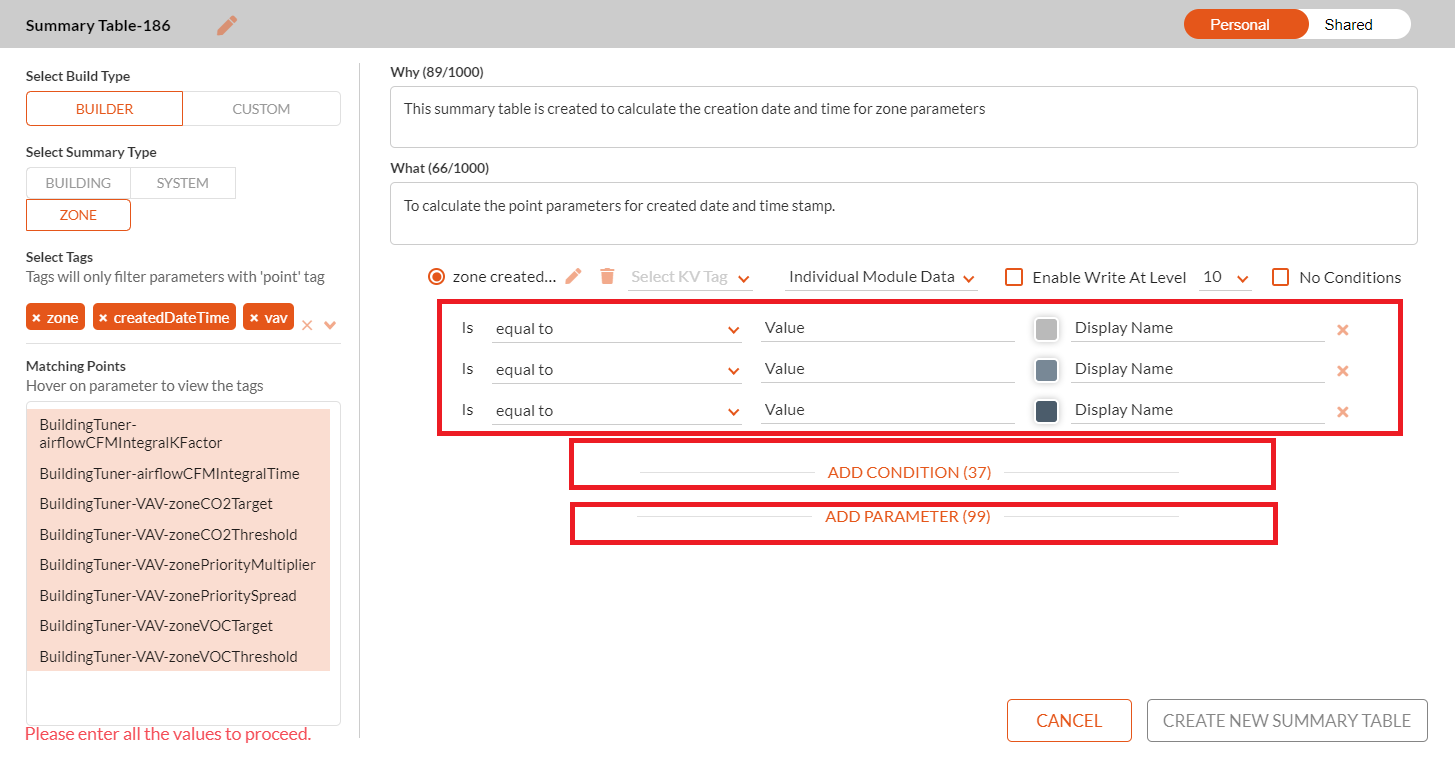This screenshot has width=1455, height=766.
Task: Open the write level 10 dropdown
Action: [1225, 277]
